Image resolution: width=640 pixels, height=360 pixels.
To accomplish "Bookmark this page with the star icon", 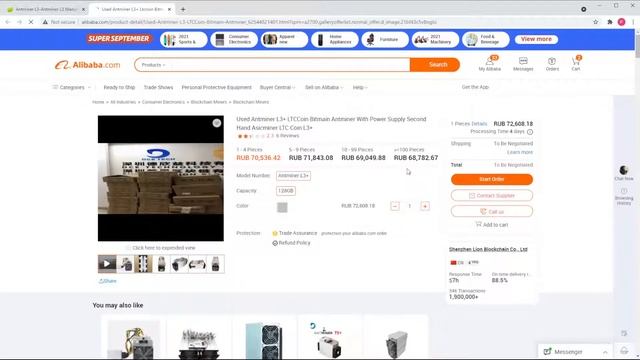I will 596,22.
